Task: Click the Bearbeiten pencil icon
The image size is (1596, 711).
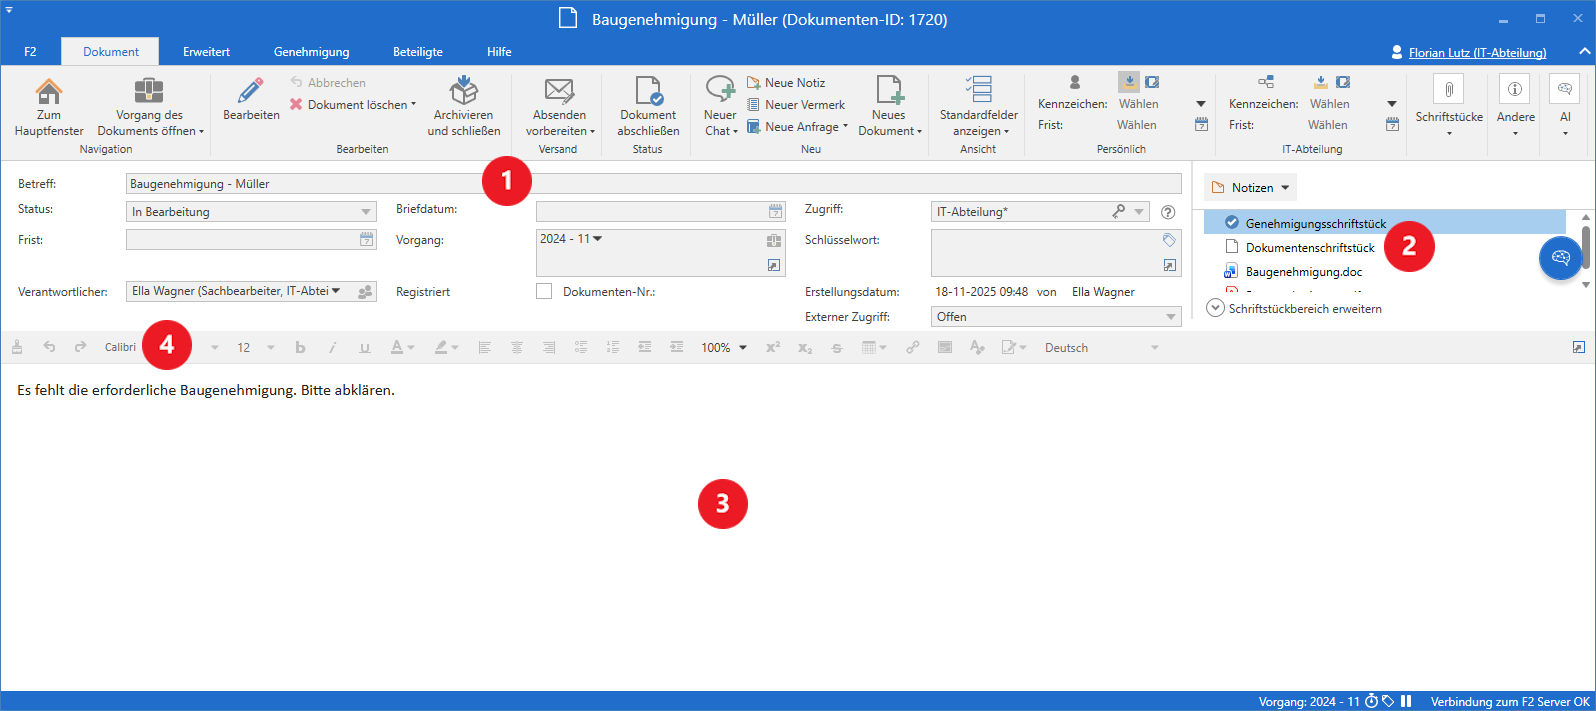Action: pyautogui.click(x=251, y=92)
